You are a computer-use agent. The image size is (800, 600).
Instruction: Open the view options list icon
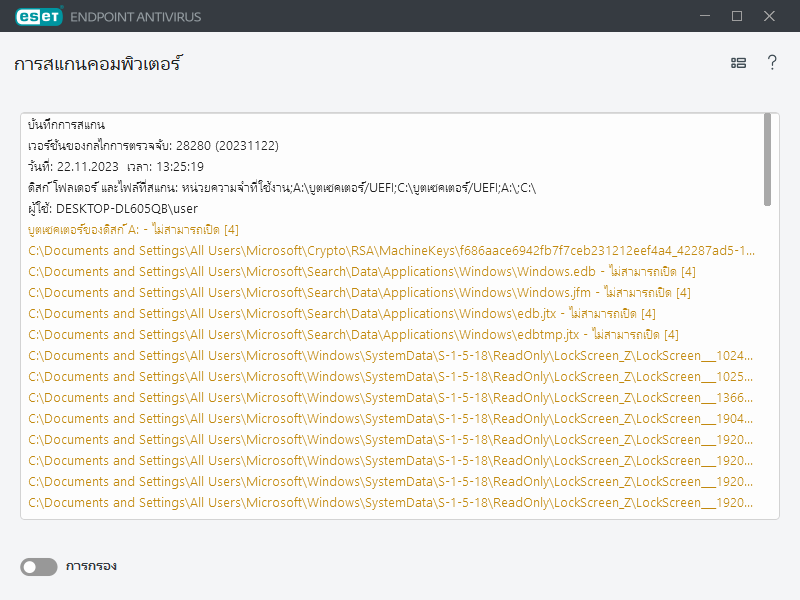pos(738,63)
